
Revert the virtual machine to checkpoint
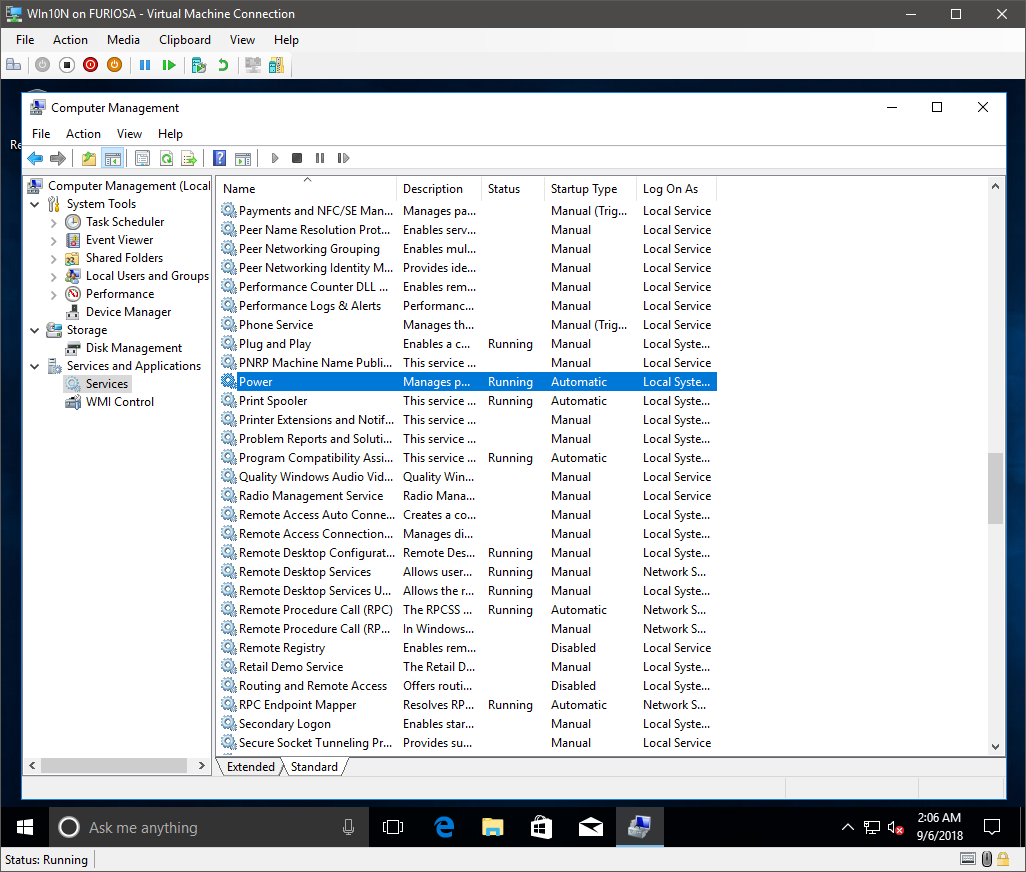(223, 65)
